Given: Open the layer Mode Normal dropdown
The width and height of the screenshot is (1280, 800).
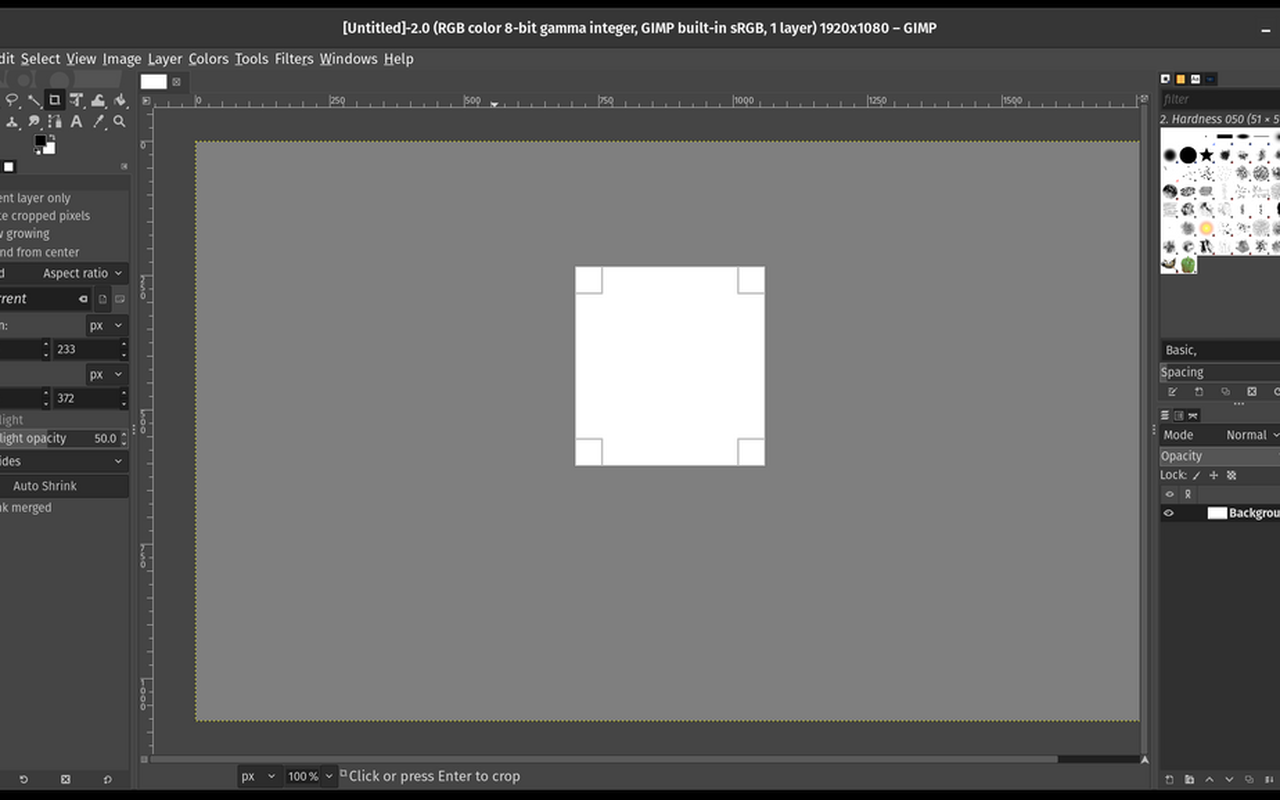Looking at the screenshot, I should tap(1220, 435).
